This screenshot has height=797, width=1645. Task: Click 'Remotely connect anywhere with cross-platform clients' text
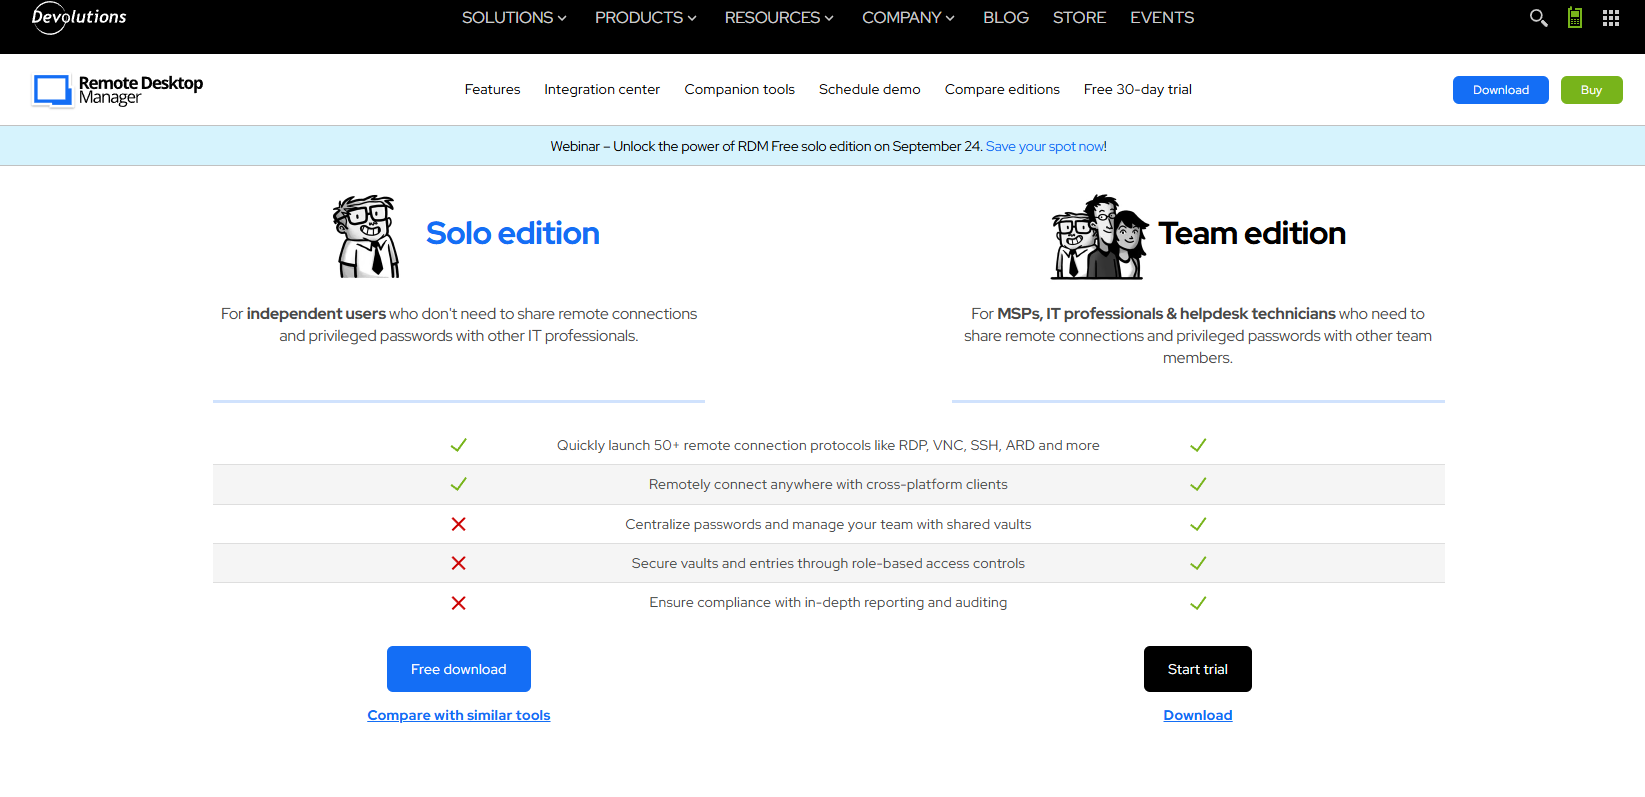point(828,484)
